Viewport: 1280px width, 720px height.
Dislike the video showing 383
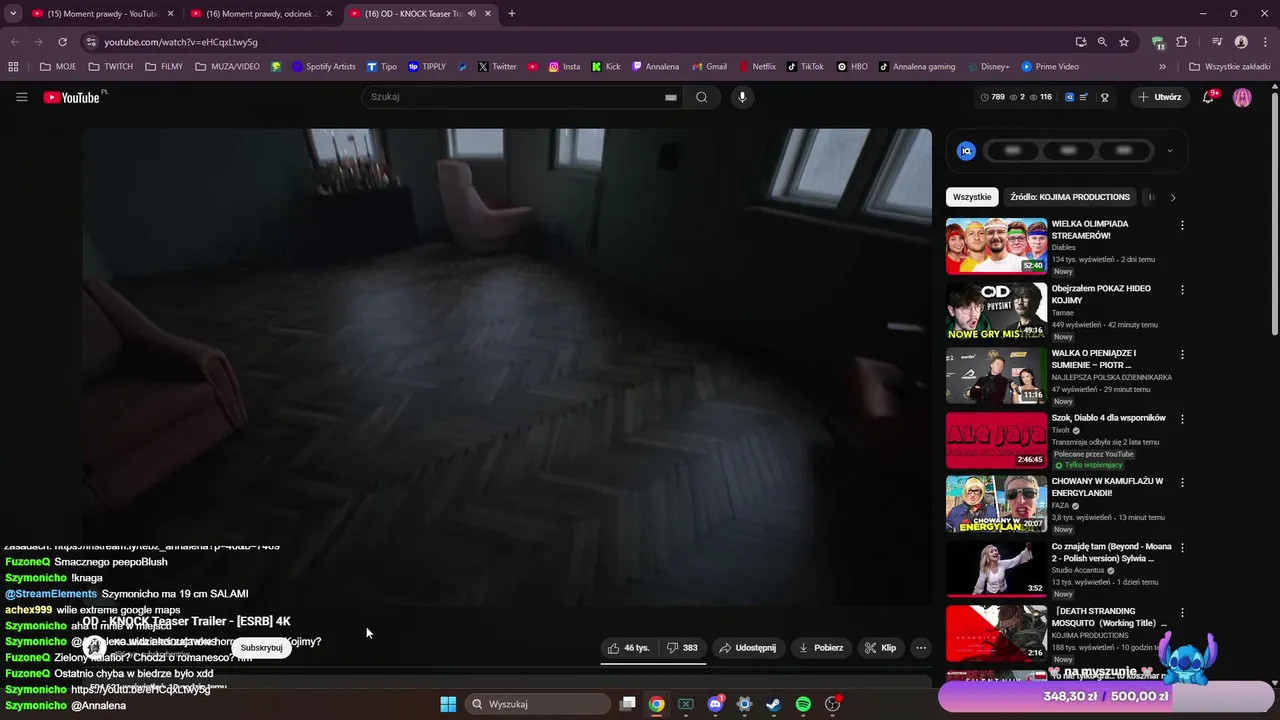point(682,648)
